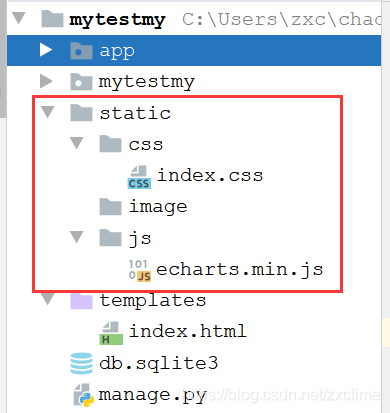Click the image folder icon

tap(110, 207)
